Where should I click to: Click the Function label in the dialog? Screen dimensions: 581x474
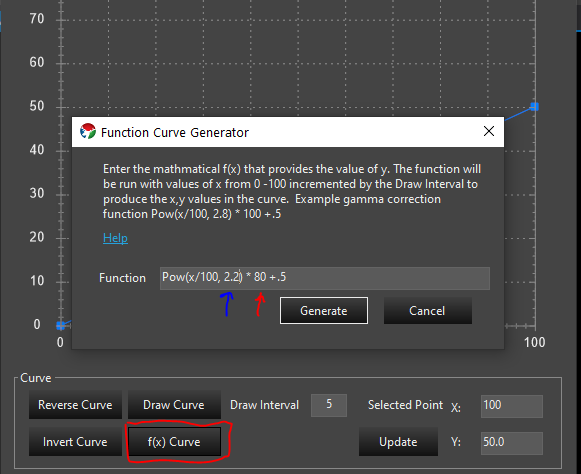122,278
